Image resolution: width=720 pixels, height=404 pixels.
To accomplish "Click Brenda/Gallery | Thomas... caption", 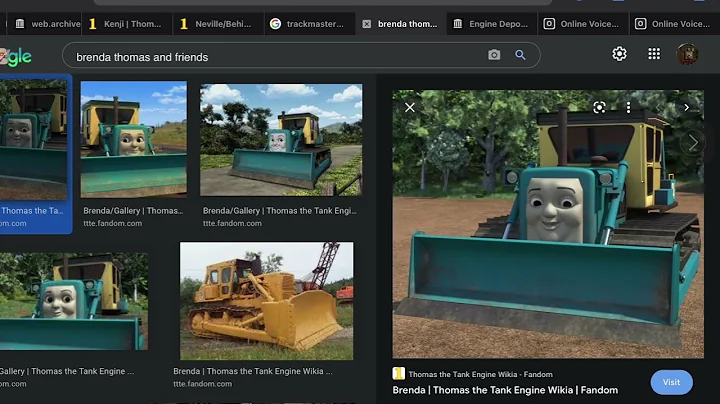I will tap(133, 211).
